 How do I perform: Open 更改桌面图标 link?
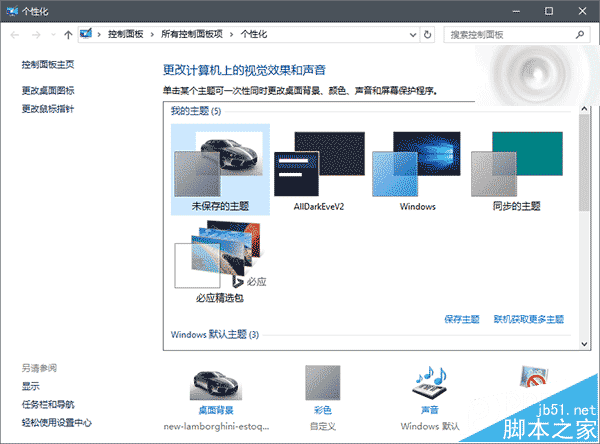[x=48, y=90]
